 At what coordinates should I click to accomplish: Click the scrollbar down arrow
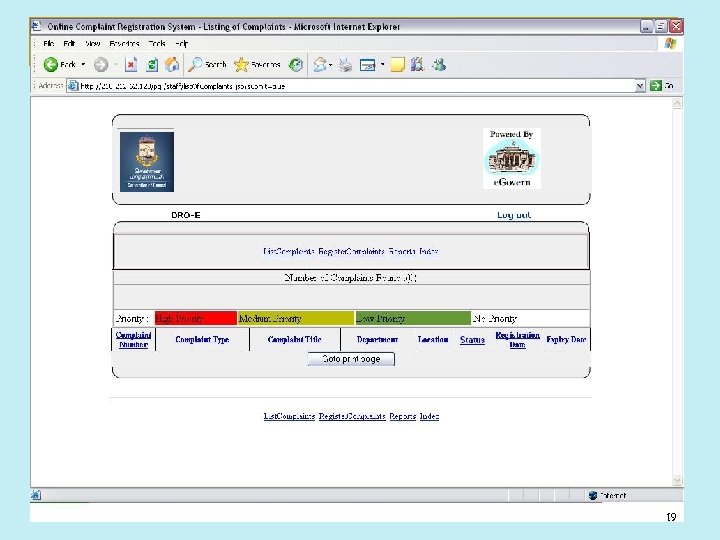pyautogui.click(x=677, y=481)
